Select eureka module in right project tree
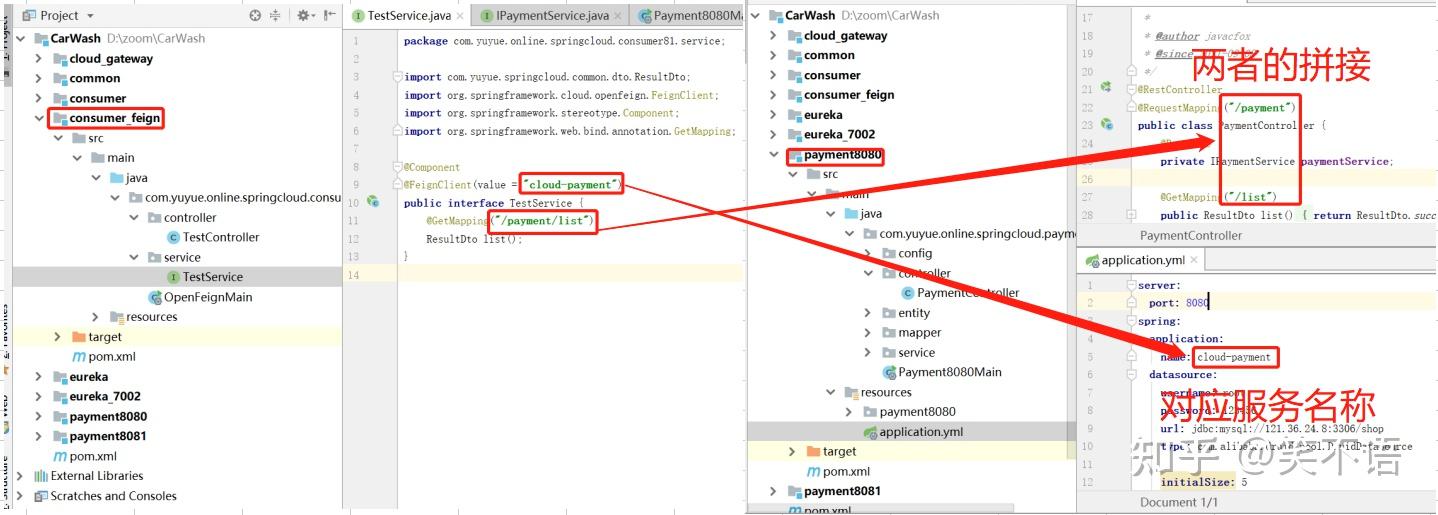 (x=823, y=115)
